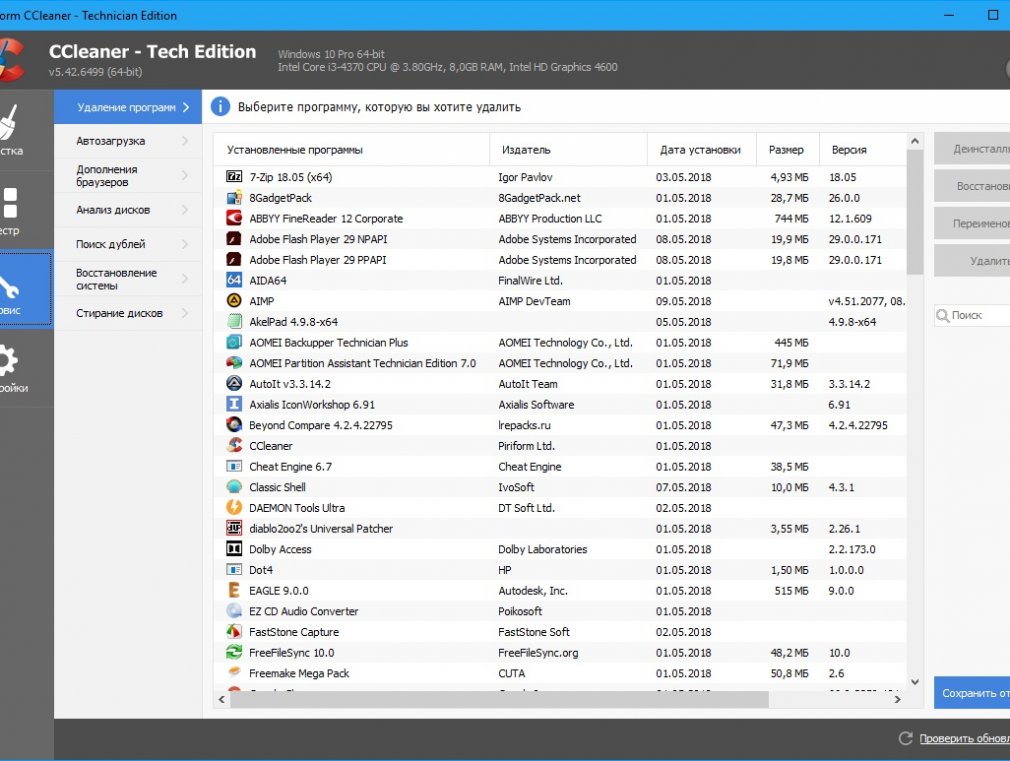The height and width of the screenshot is (761, 1010).
Task: Click the Cheat Engine 6.7 icon
Action: [234, 466]
